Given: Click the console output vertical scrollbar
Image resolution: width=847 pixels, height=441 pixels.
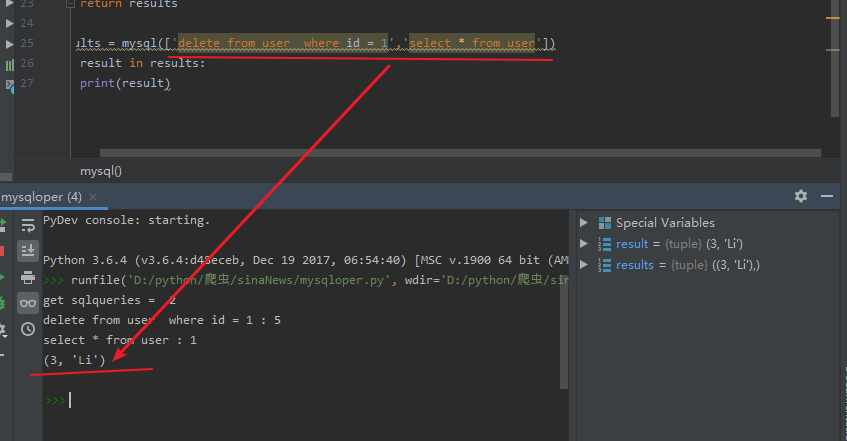Looking at the screenshot, I should click(564, 330).
